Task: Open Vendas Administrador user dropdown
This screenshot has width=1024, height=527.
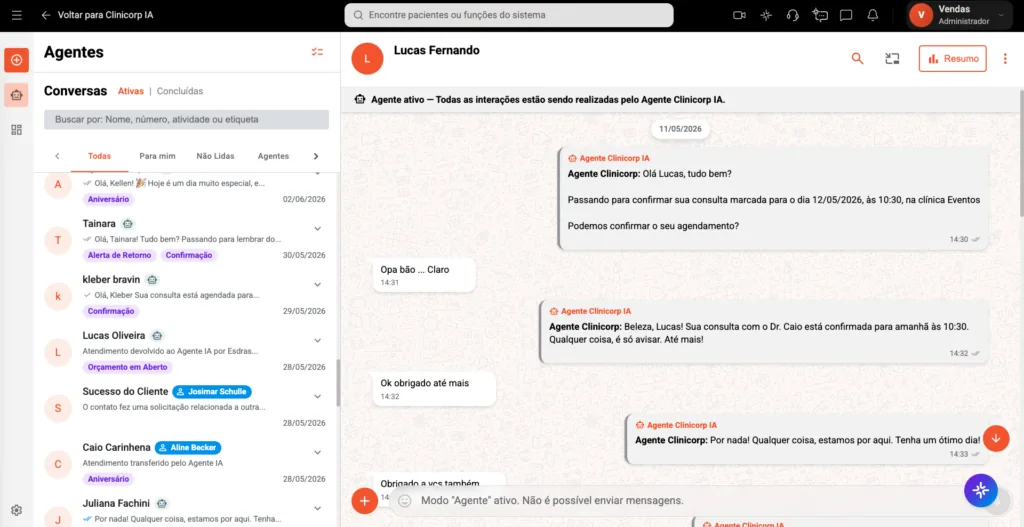Action: (x=961, y=15)
